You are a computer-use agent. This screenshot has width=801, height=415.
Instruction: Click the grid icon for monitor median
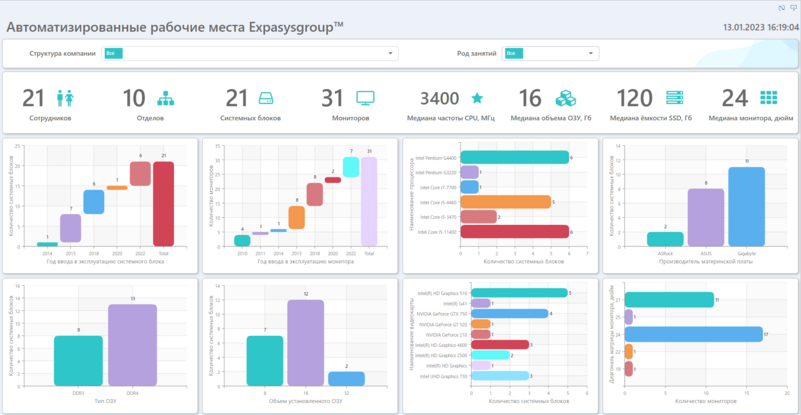769,98
